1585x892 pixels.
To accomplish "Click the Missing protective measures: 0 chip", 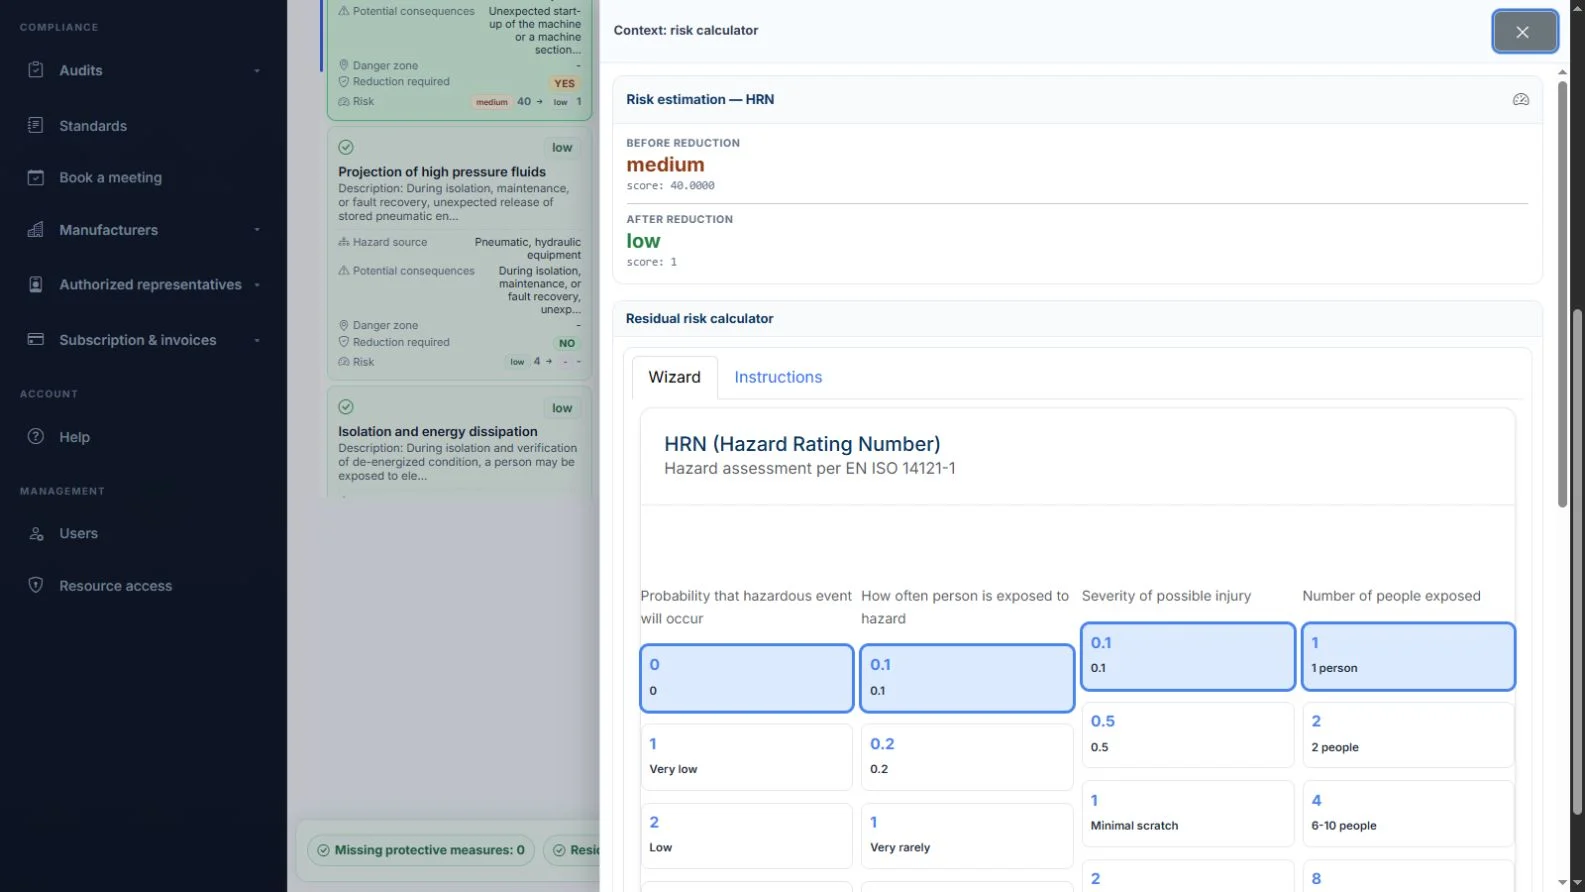I will tap(421, 851).
